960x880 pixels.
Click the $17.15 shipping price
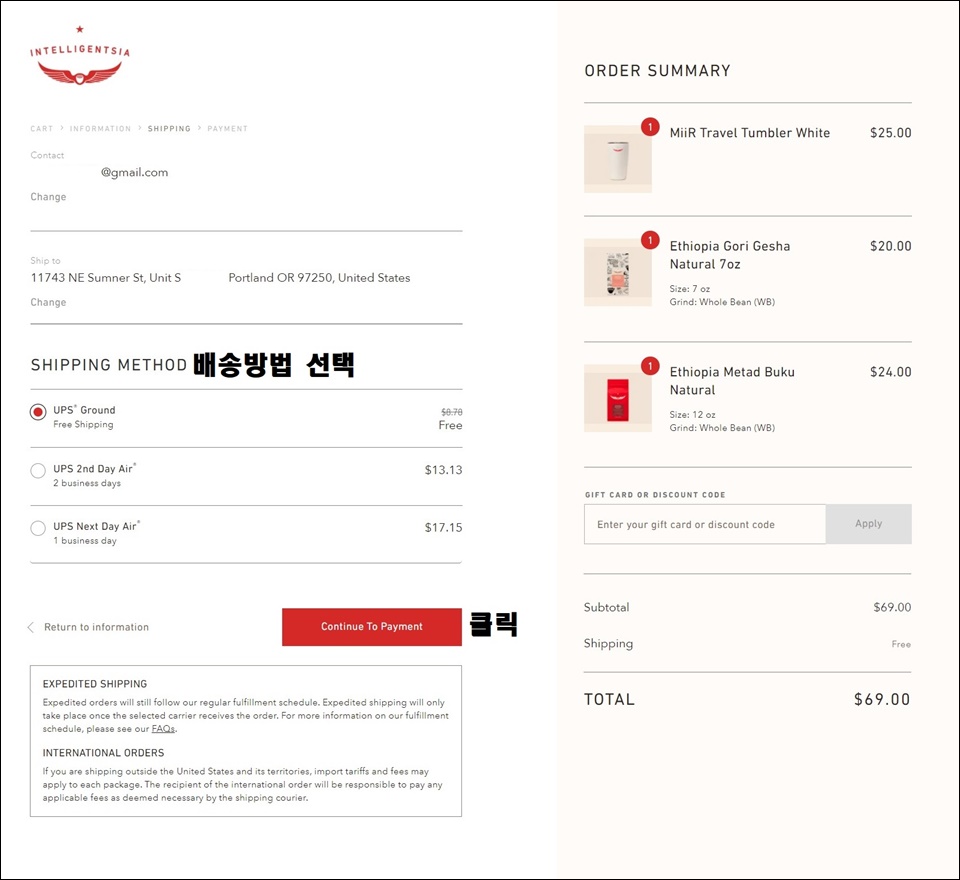[x=443, y=527]
